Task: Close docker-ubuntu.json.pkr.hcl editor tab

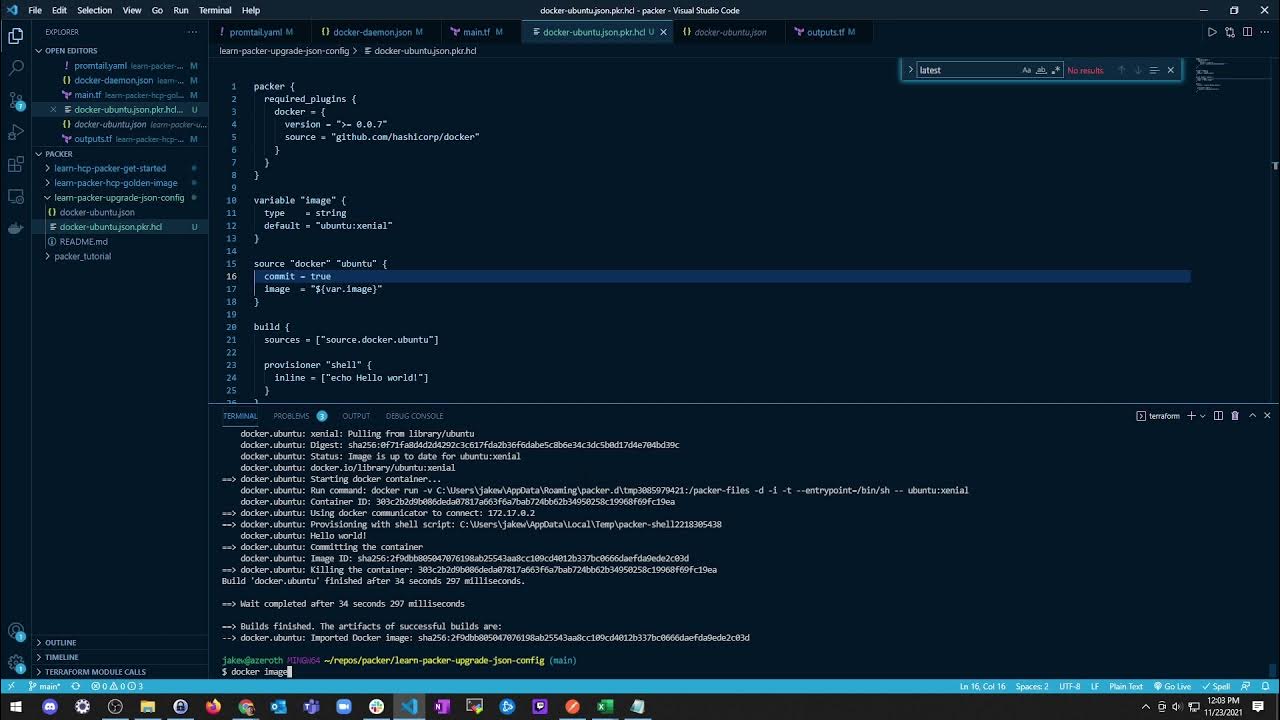Action: point(663,32)
